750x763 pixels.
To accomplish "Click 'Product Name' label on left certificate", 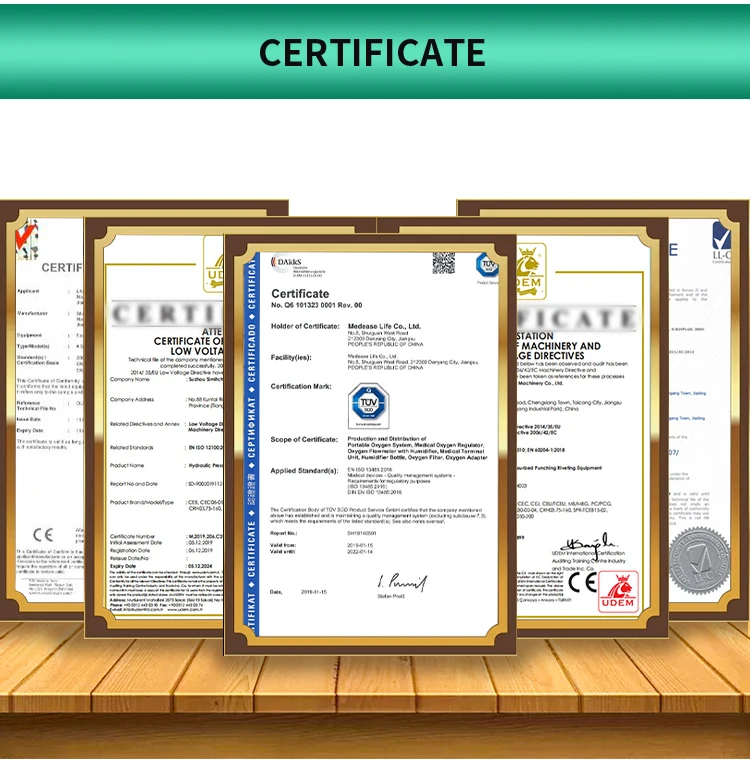I will (127, 465).
